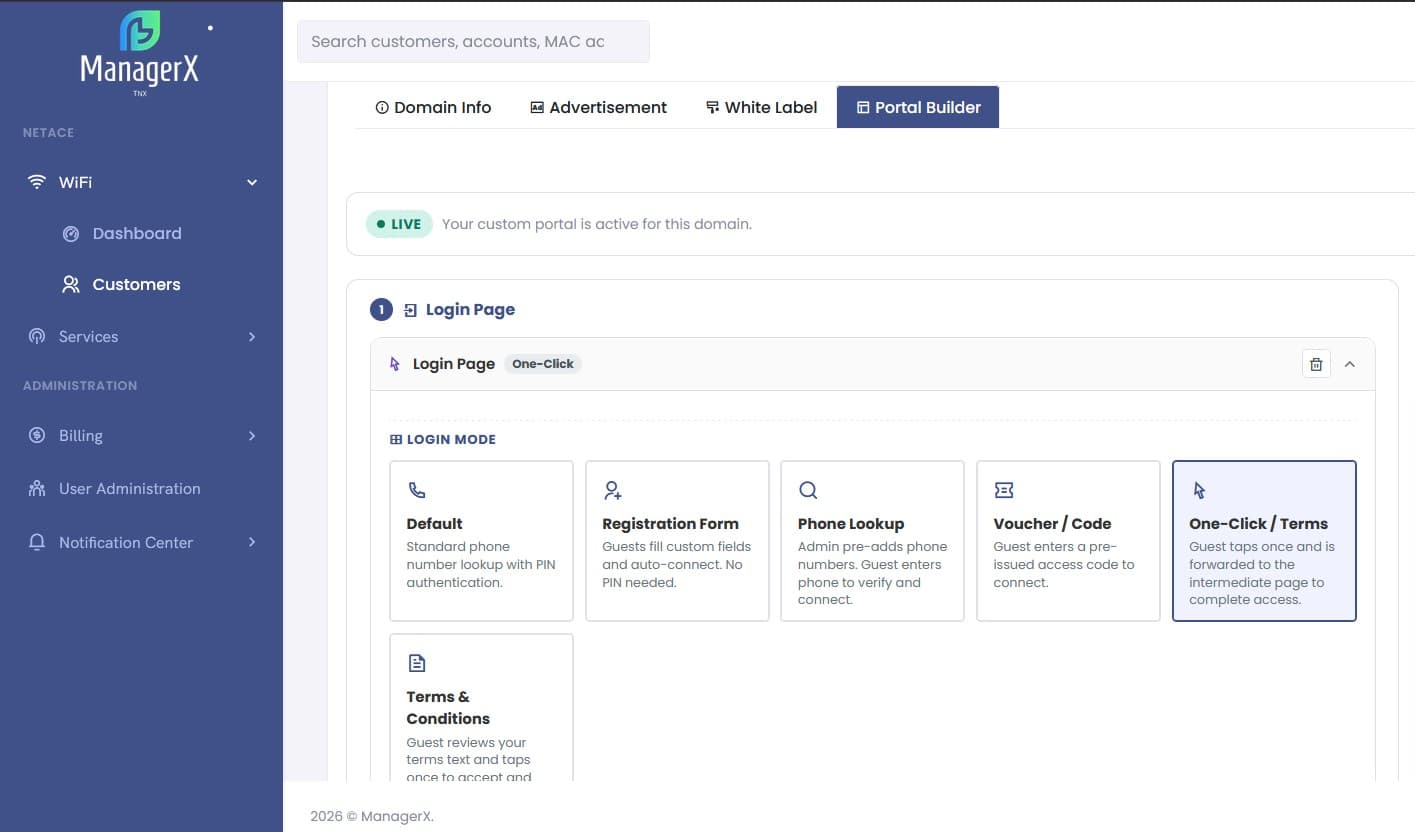Click the Billing dollar icon
Screen dimensions: 1415x832
coord(37,436)
